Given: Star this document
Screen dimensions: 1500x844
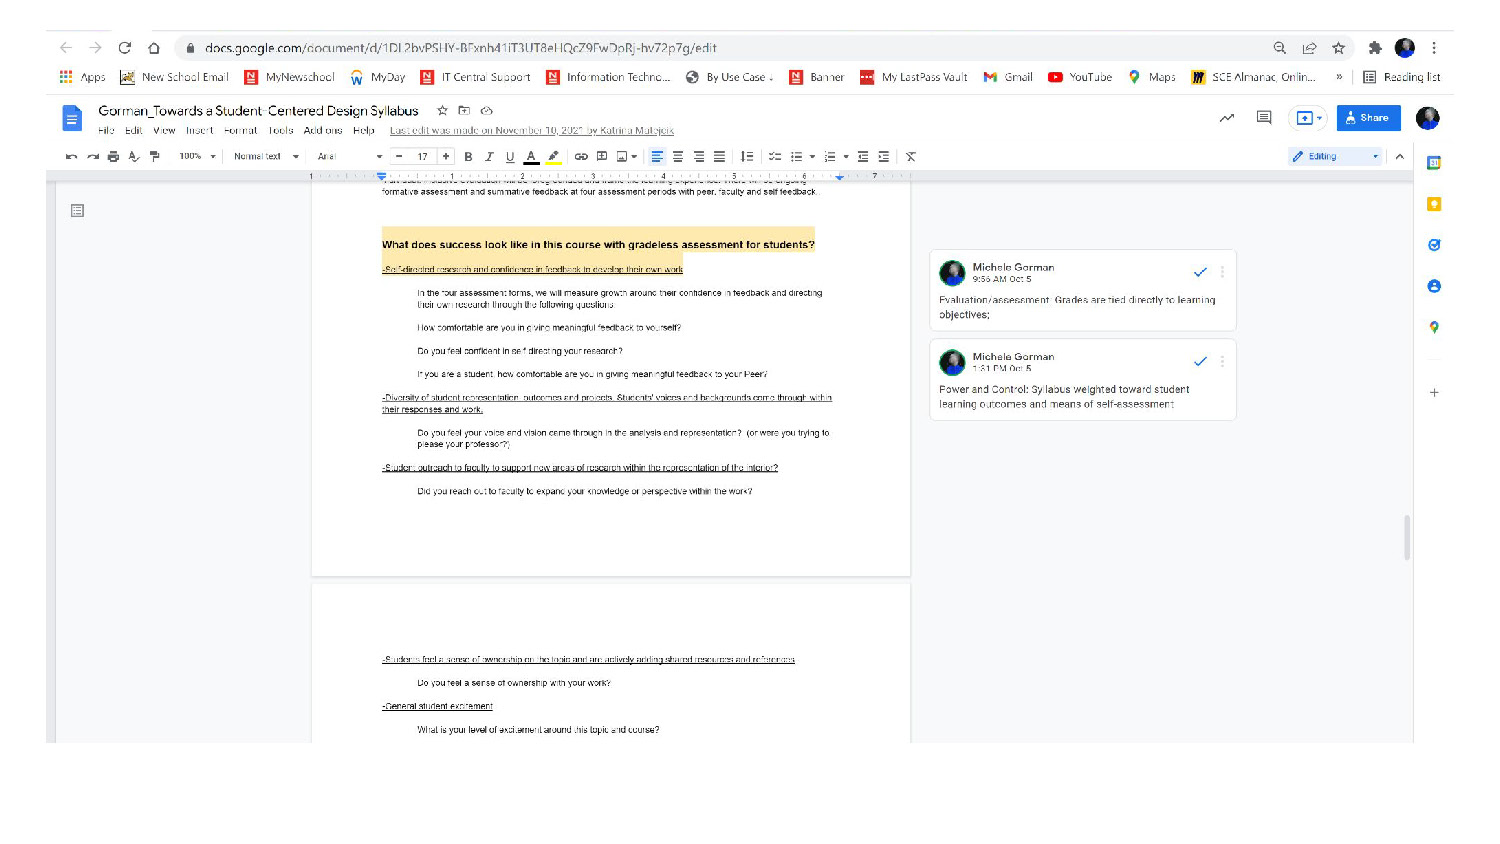Looking at the screenshot, I should [x=442, y=111].
